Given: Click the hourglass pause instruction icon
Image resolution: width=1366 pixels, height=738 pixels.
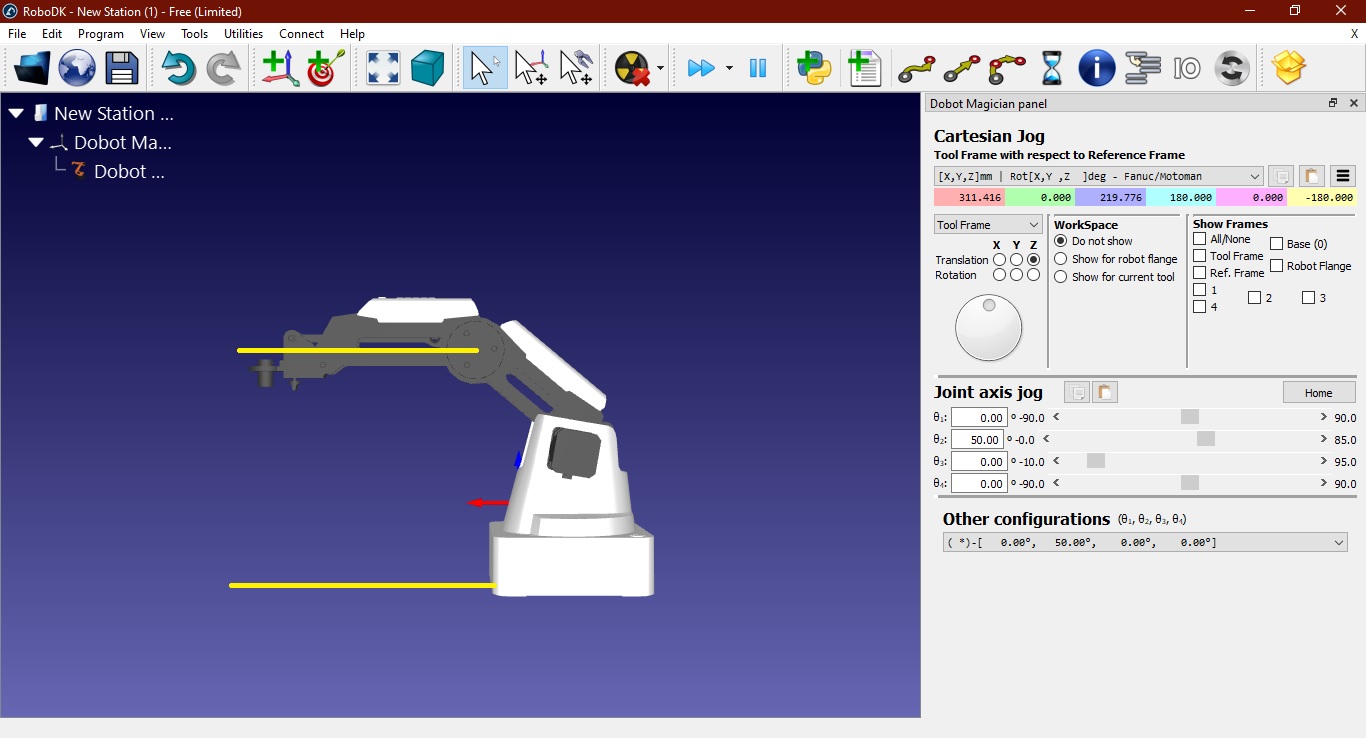Looking at the screenshot, I should 1052,68.
